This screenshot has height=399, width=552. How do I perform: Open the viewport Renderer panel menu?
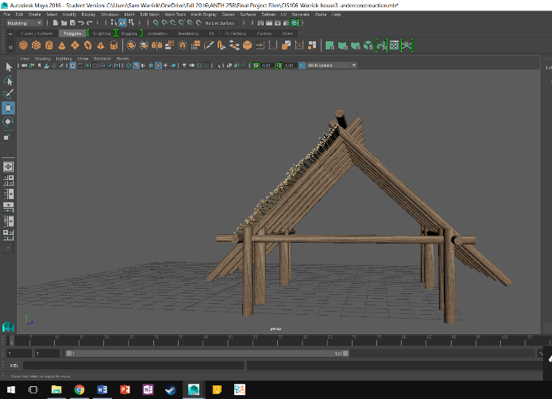pos(102,58)
